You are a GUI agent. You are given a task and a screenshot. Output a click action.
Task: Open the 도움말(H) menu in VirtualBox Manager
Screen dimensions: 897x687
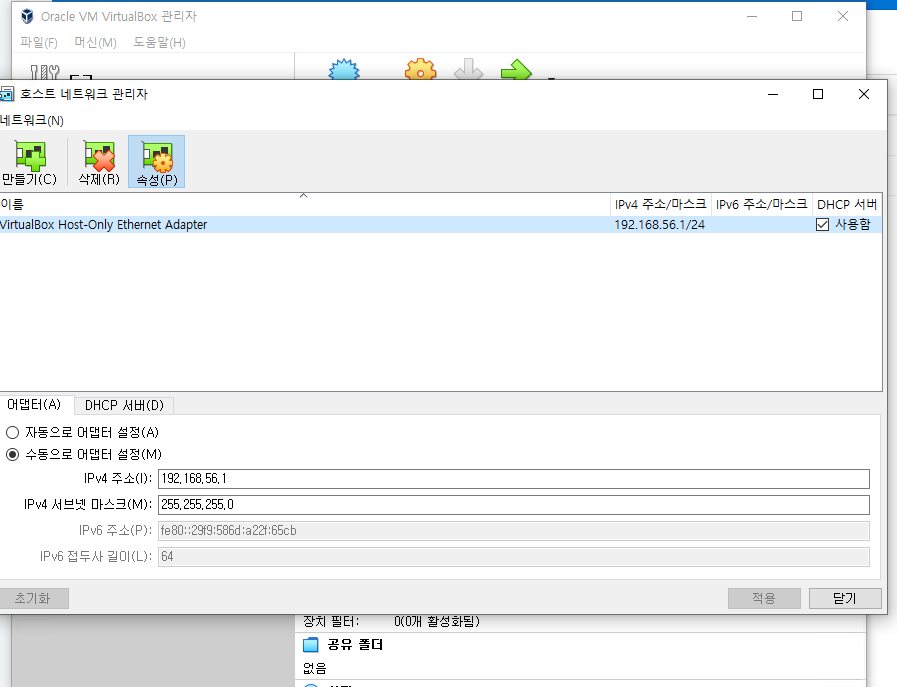pos(160,42)
